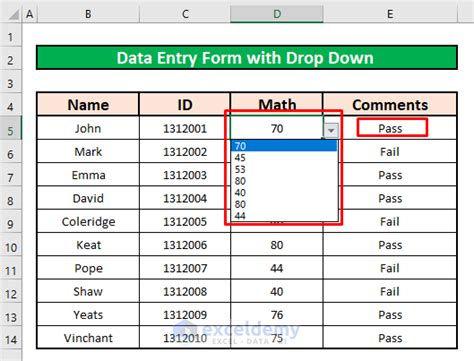
Task: Click ID cell '1312007'
Action: 185,268
